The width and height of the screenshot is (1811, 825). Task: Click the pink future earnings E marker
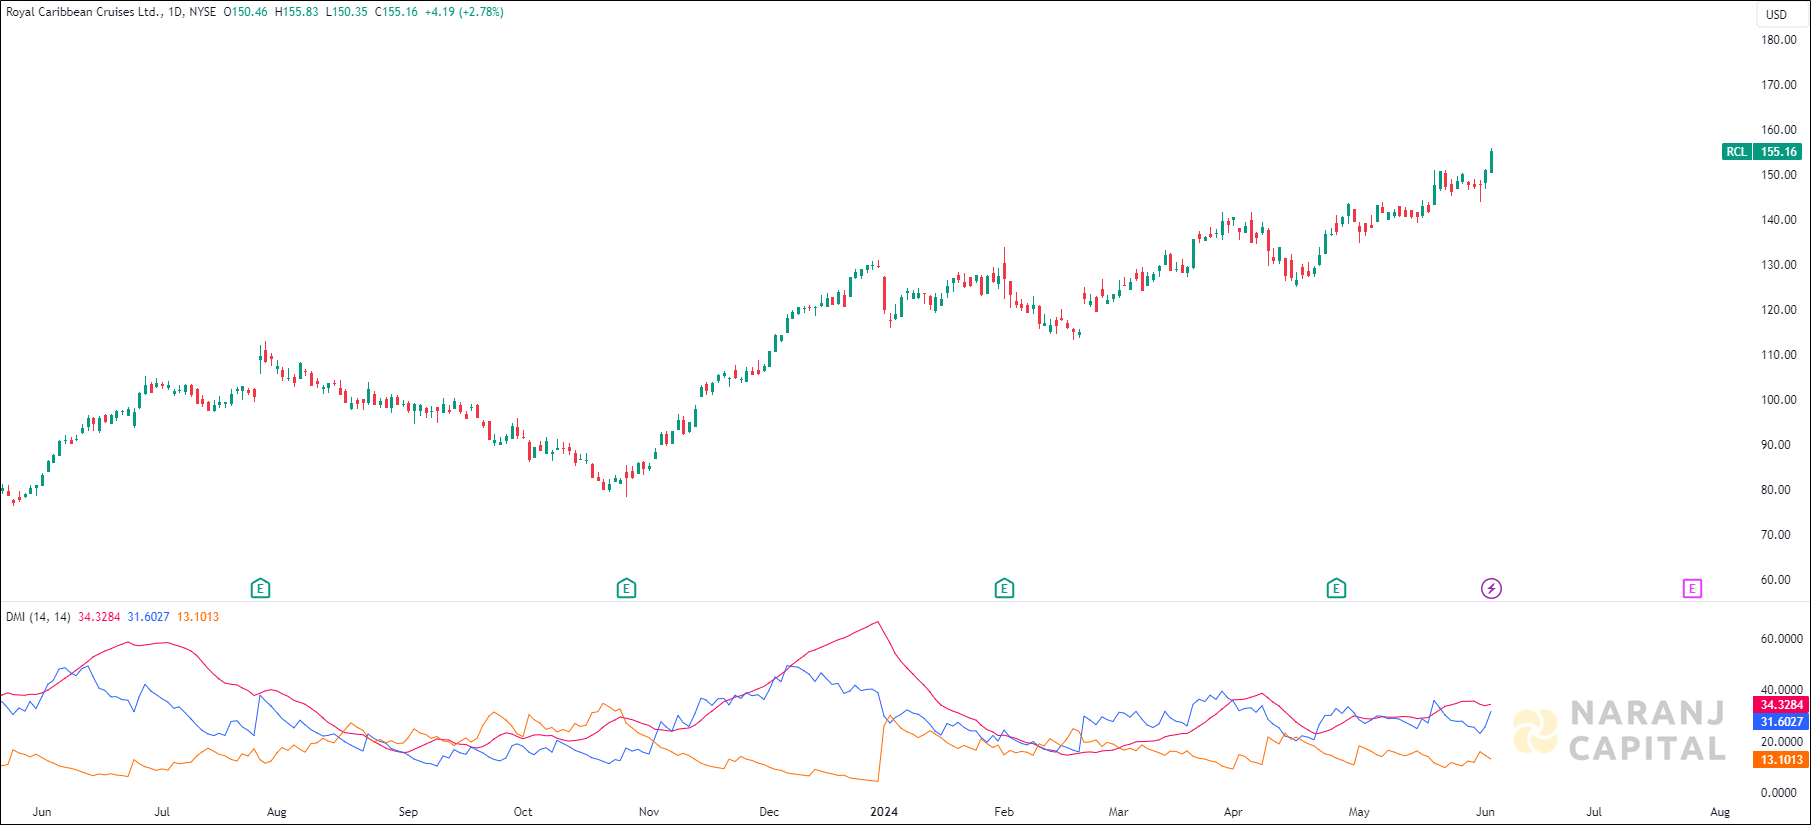(1692, 588)
